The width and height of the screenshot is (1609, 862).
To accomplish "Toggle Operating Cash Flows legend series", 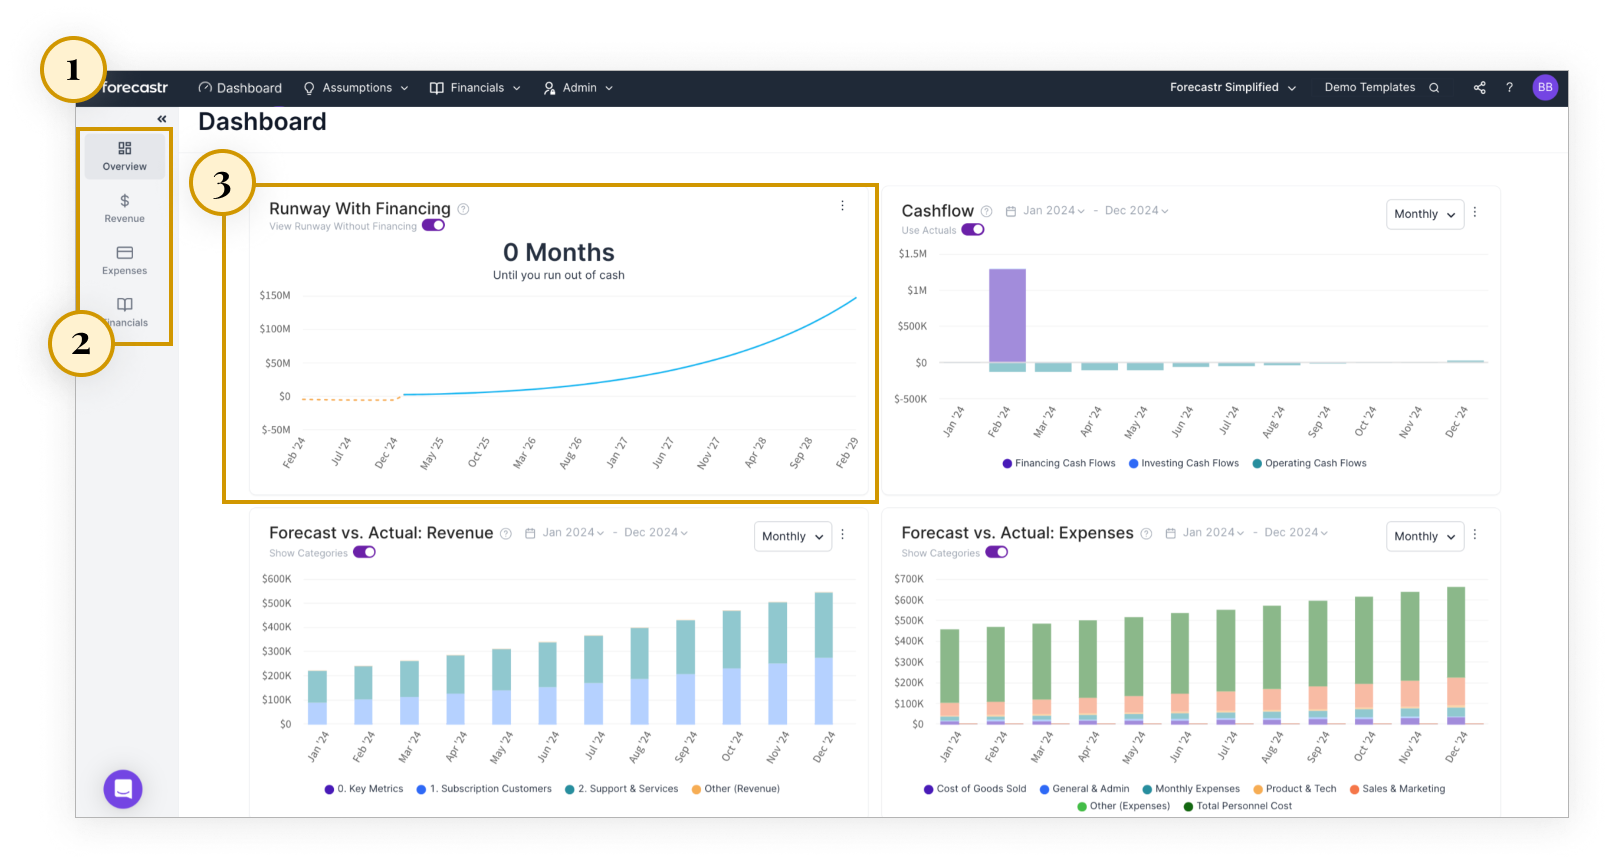I will (x=1309, y=463).
